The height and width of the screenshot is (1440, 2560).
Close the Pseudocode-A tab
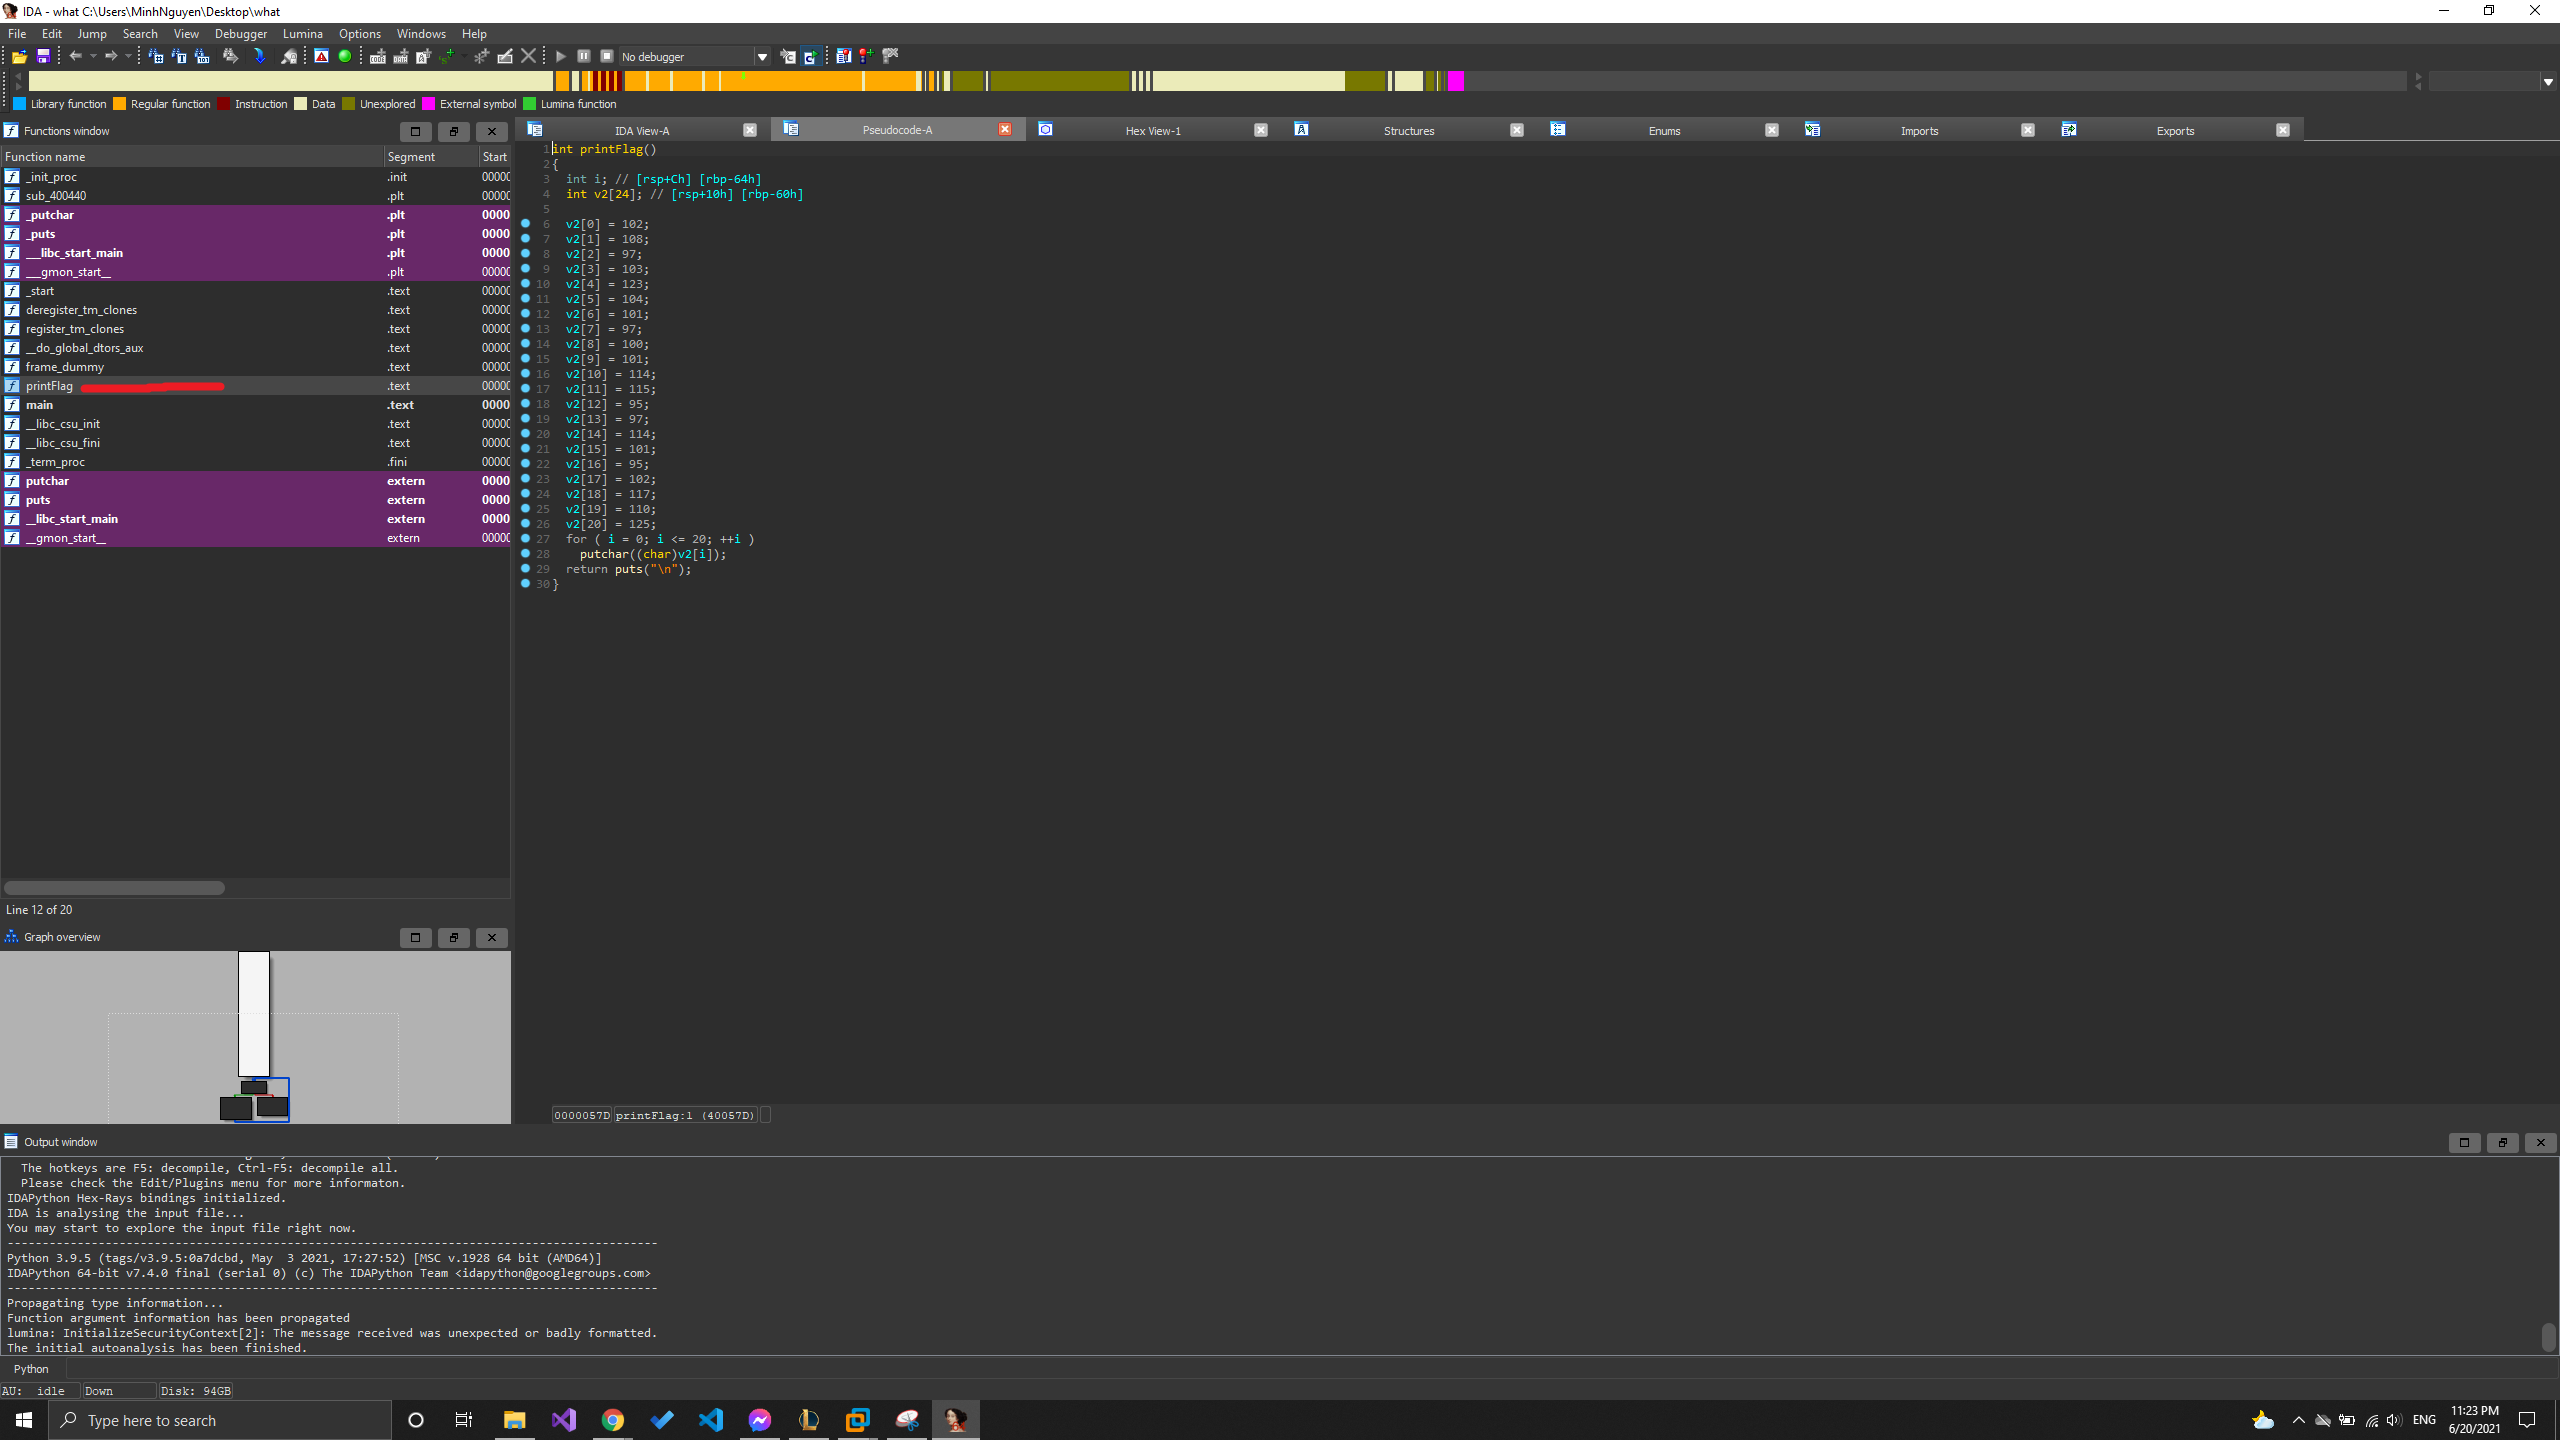pyautogui.click(x=1005, y=130)
